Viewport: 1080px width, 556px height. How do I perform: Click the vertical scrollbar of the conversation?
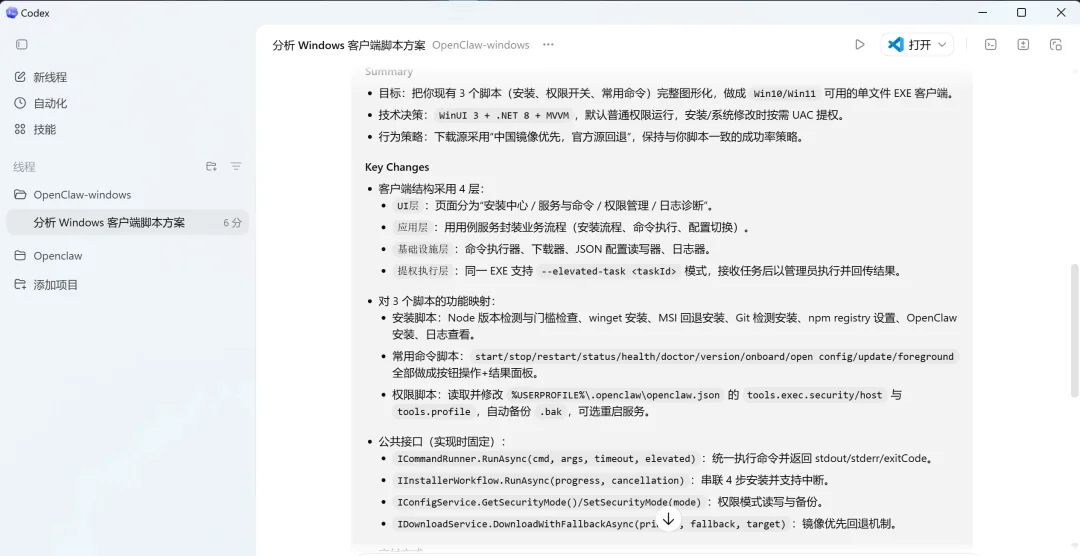1074,331
